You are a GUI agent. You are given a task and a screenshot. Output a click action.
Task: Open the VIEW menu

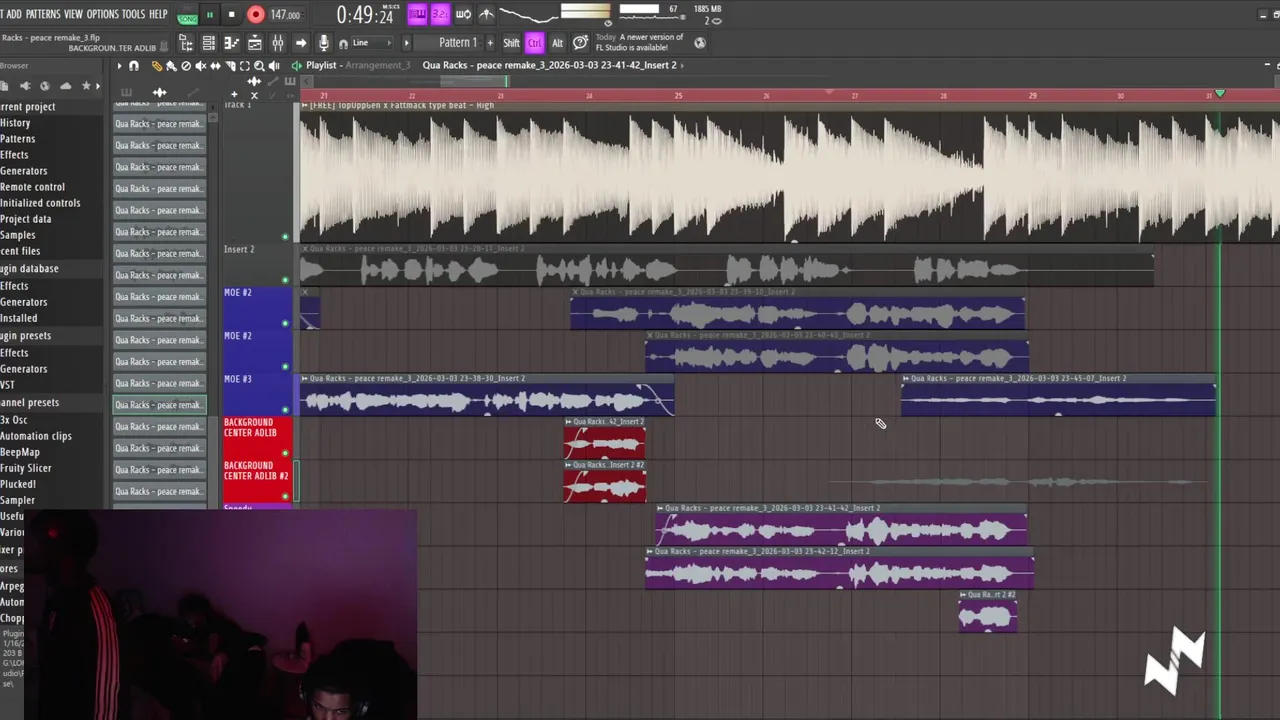74,14
